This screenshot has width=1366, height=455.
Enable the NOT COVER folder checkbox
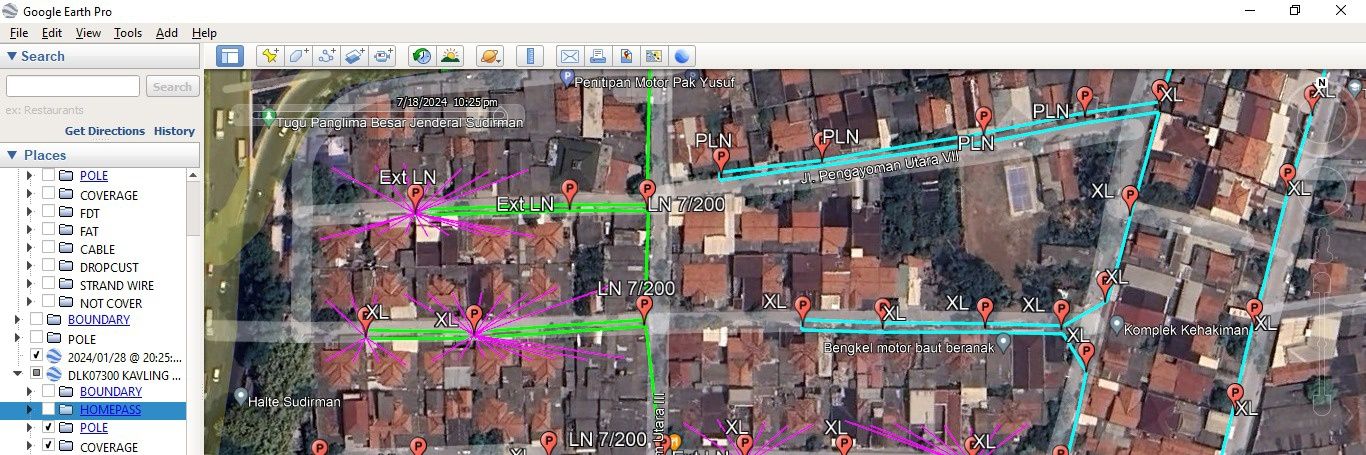point(48,303)
